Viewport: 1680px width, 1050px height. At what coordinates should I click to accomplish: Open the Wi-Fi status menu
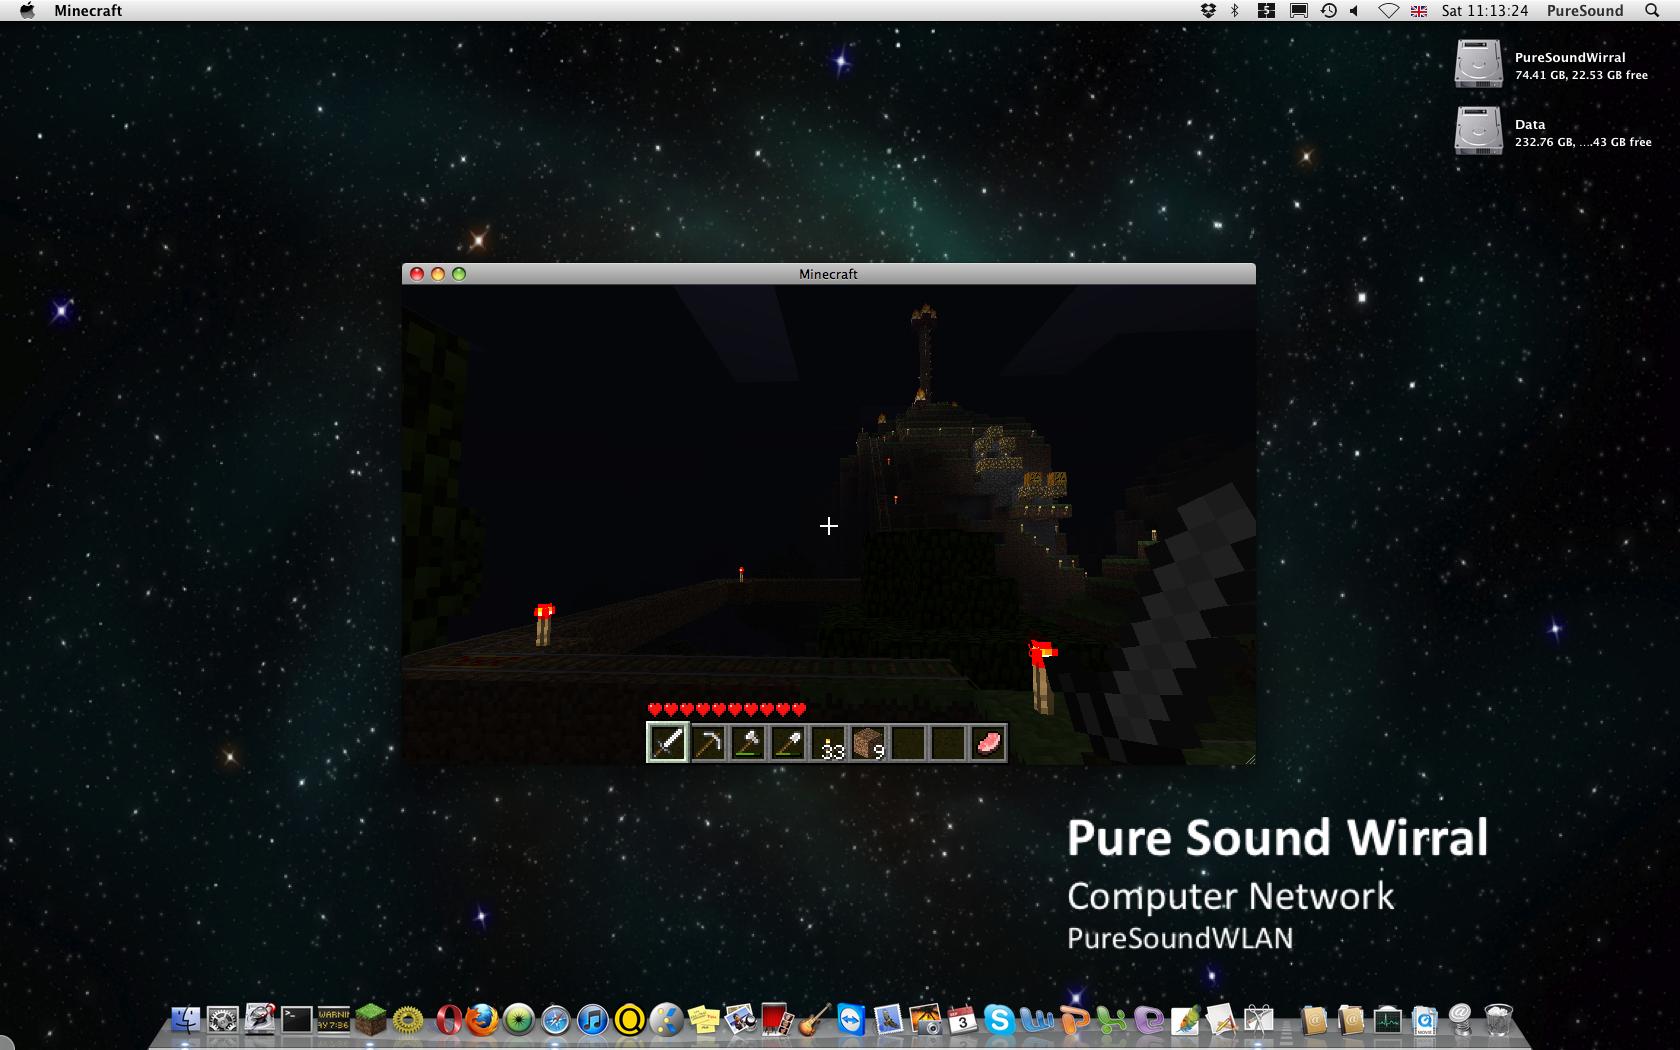[1388, 10]
